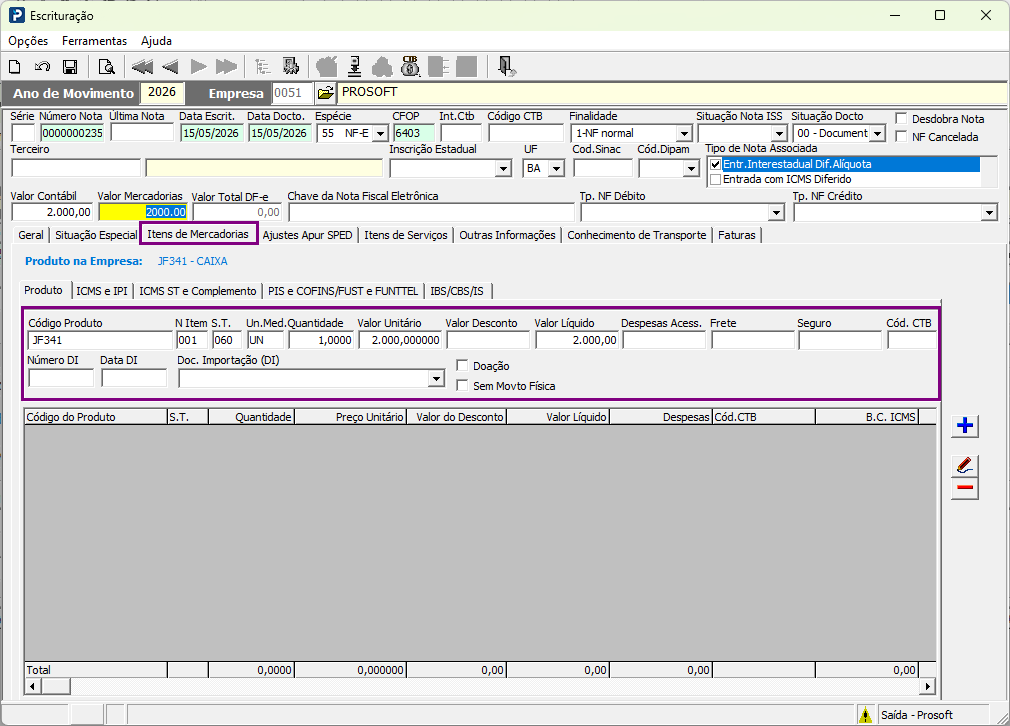Switch to the Situação Especial tab
The height and width of the screenshot is (726, 1010).
tap(96, 235)
